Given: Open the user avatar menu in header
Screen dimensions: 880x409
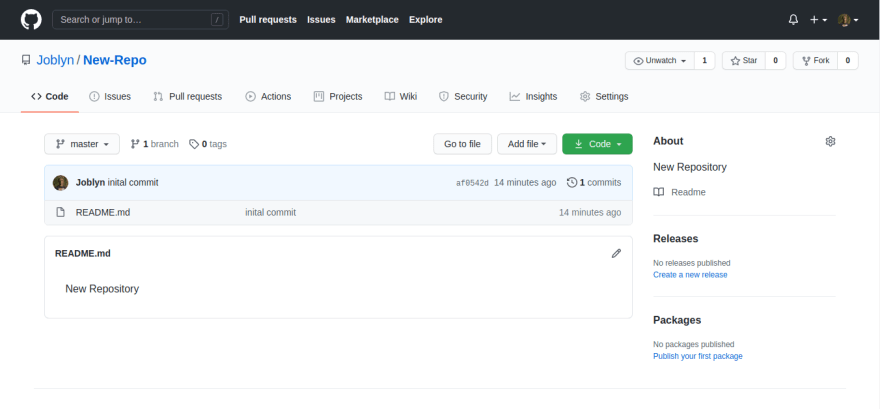Looking at the screenshot, I should point(848,20).
